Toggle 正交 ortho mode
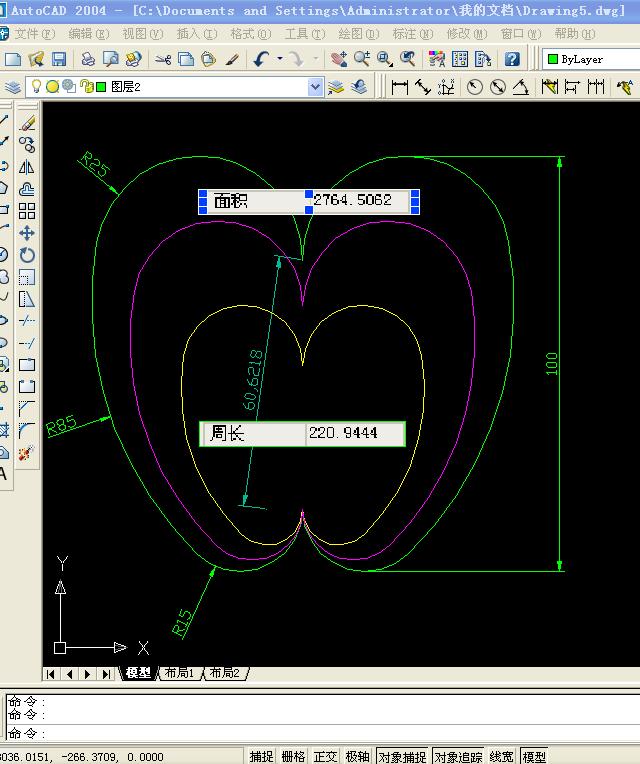This screenshot has height=764, width=640. point(325,756)
